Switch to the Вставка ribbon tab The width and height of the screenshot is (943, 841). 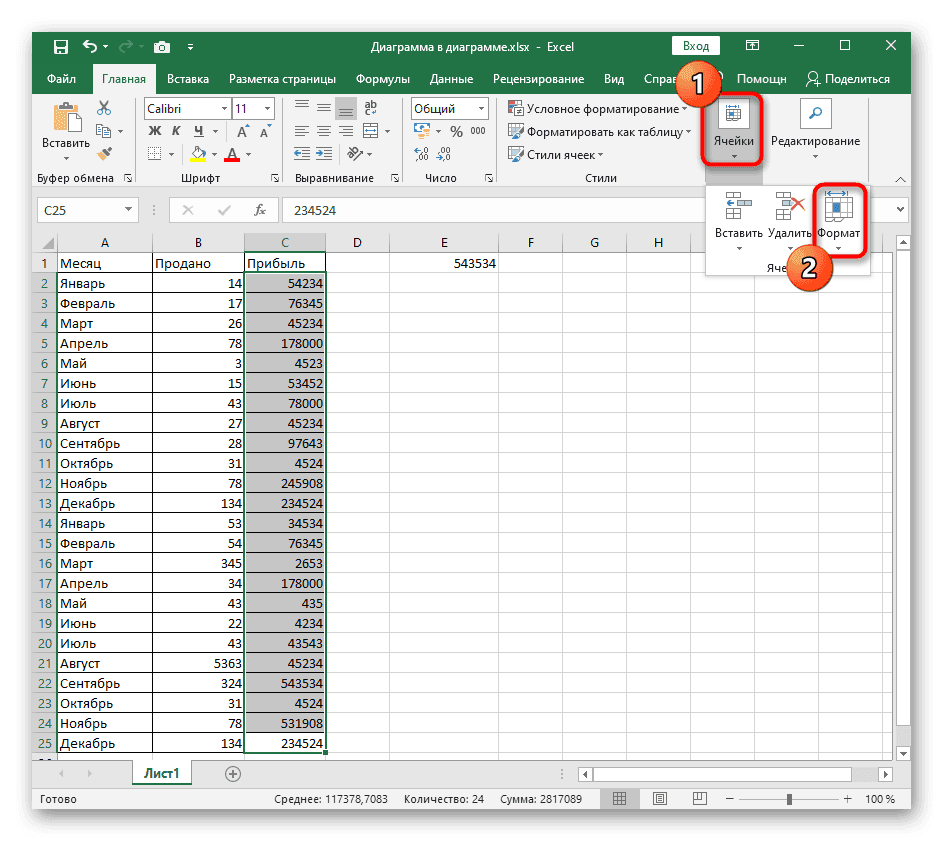click(188, 79)
